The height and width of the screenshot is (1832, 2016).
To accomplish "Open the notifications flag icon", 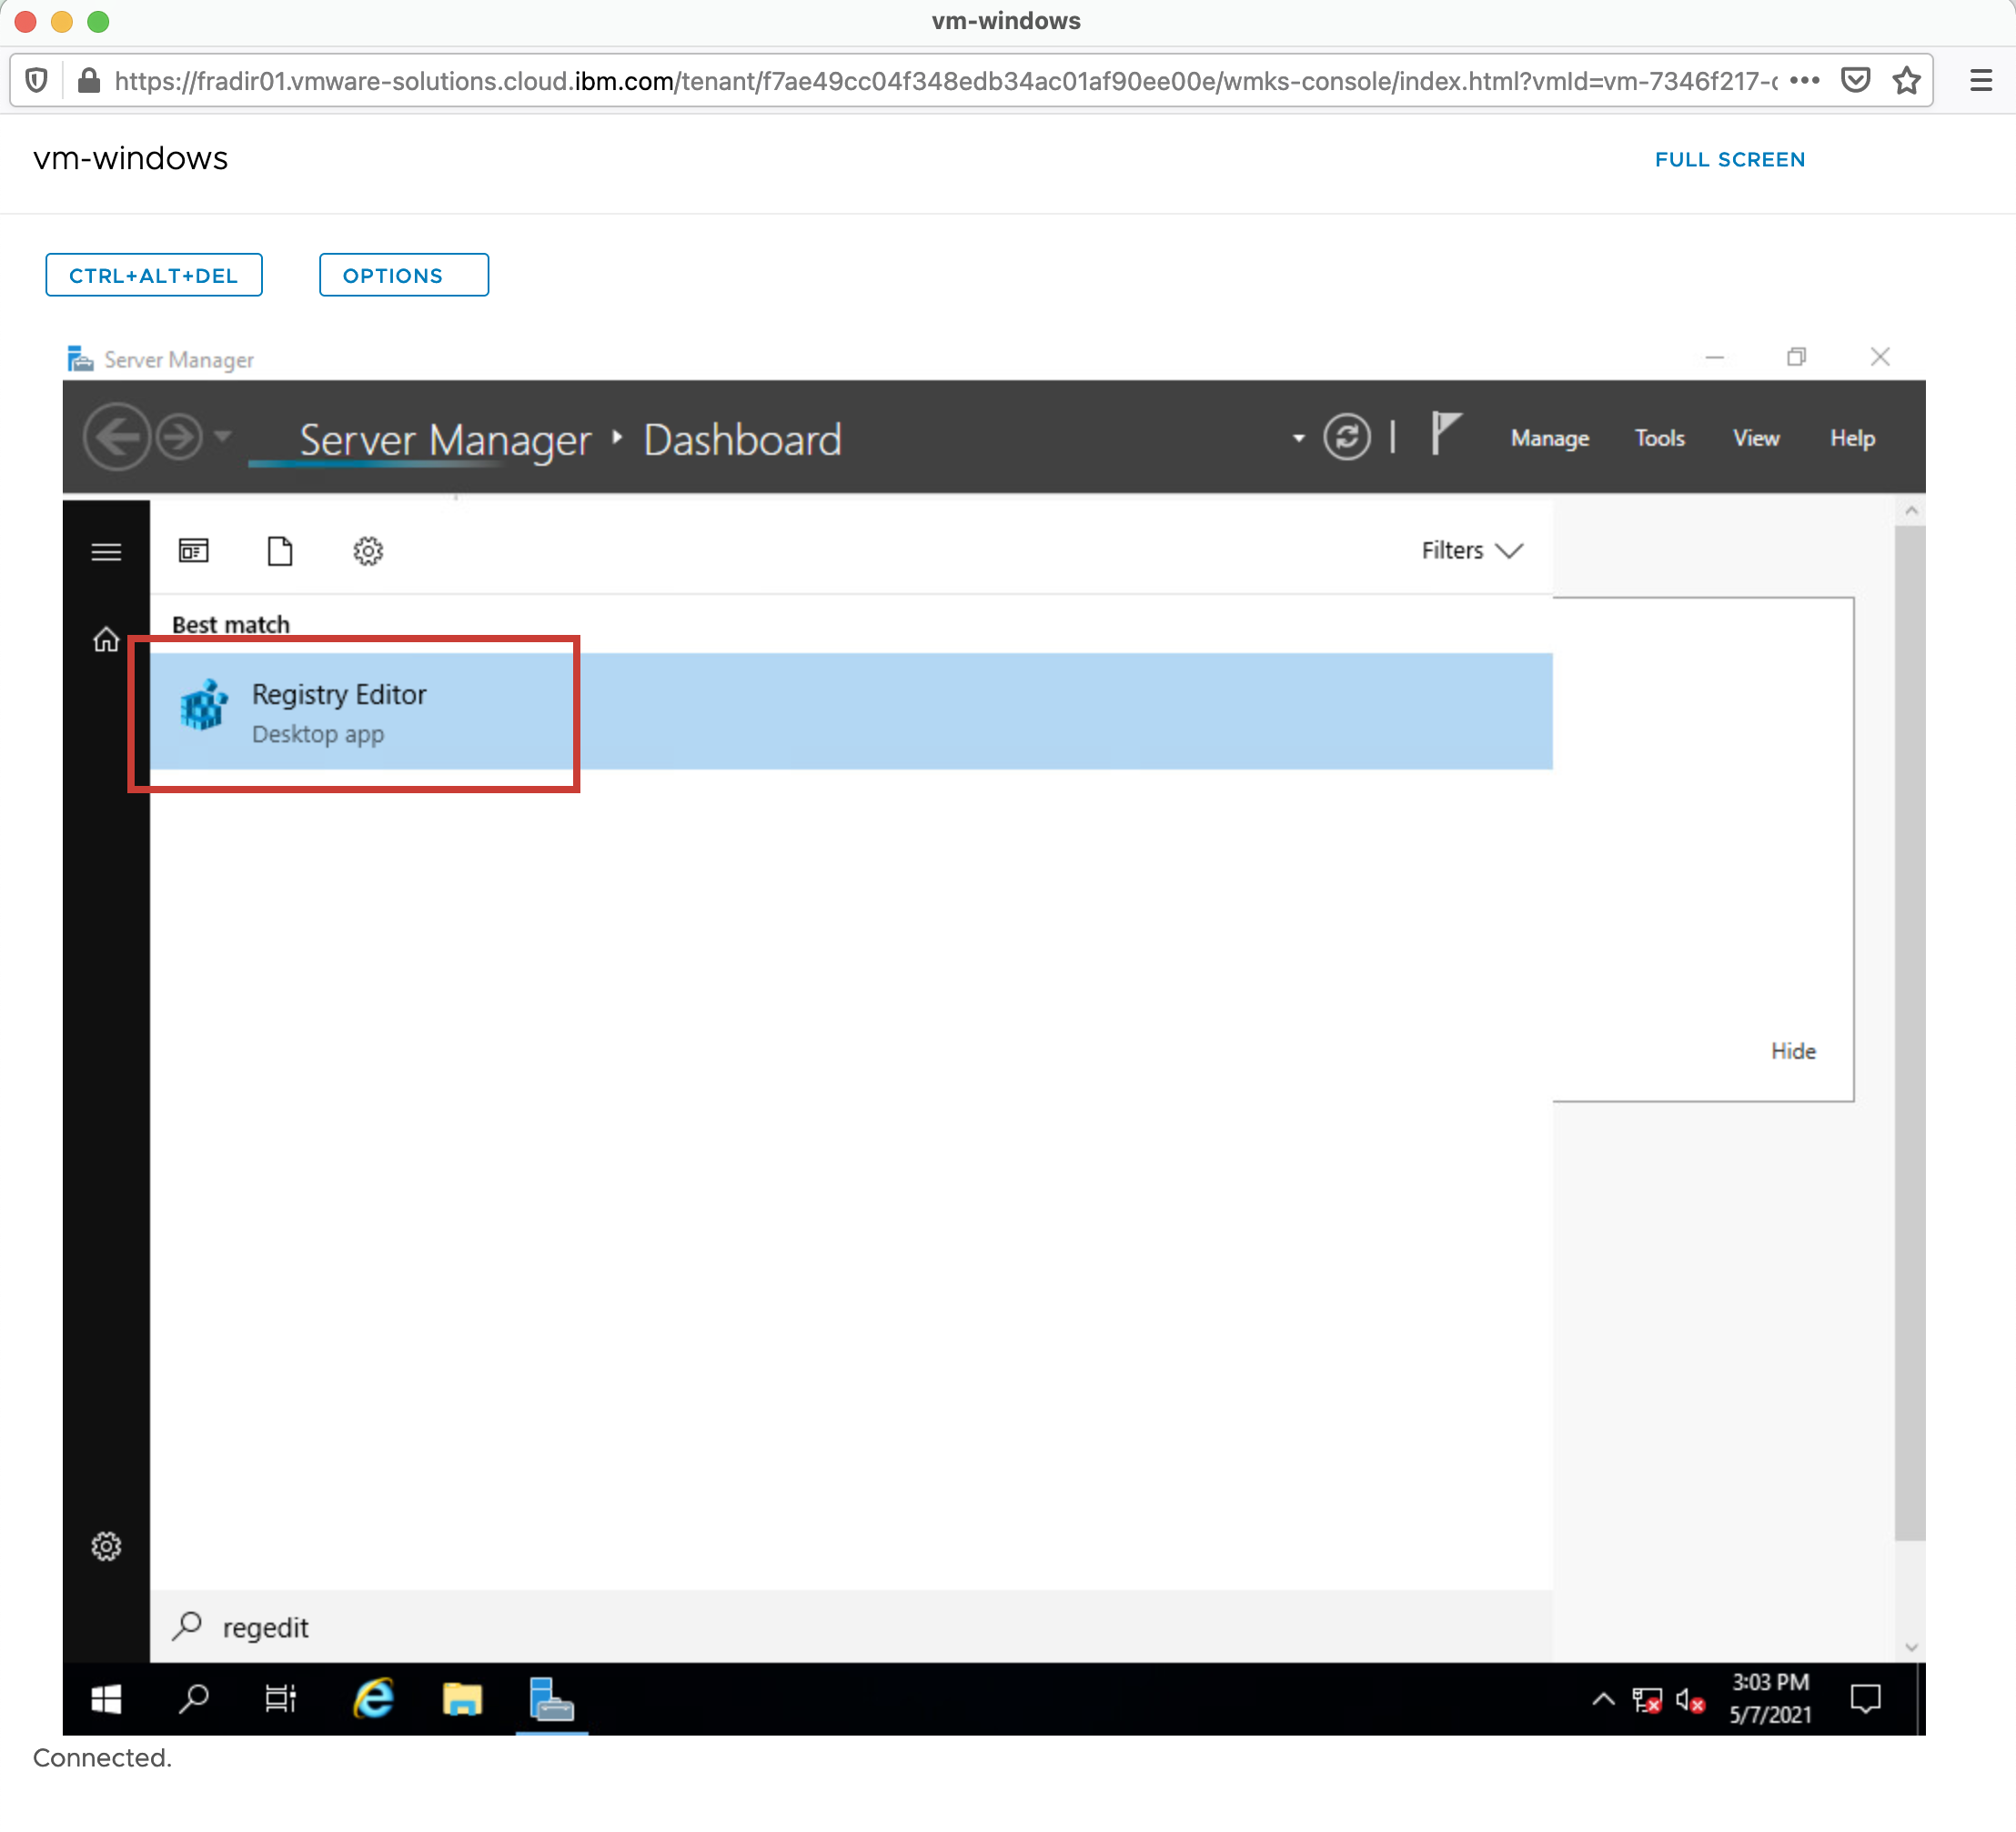I will coord(1444,434).
